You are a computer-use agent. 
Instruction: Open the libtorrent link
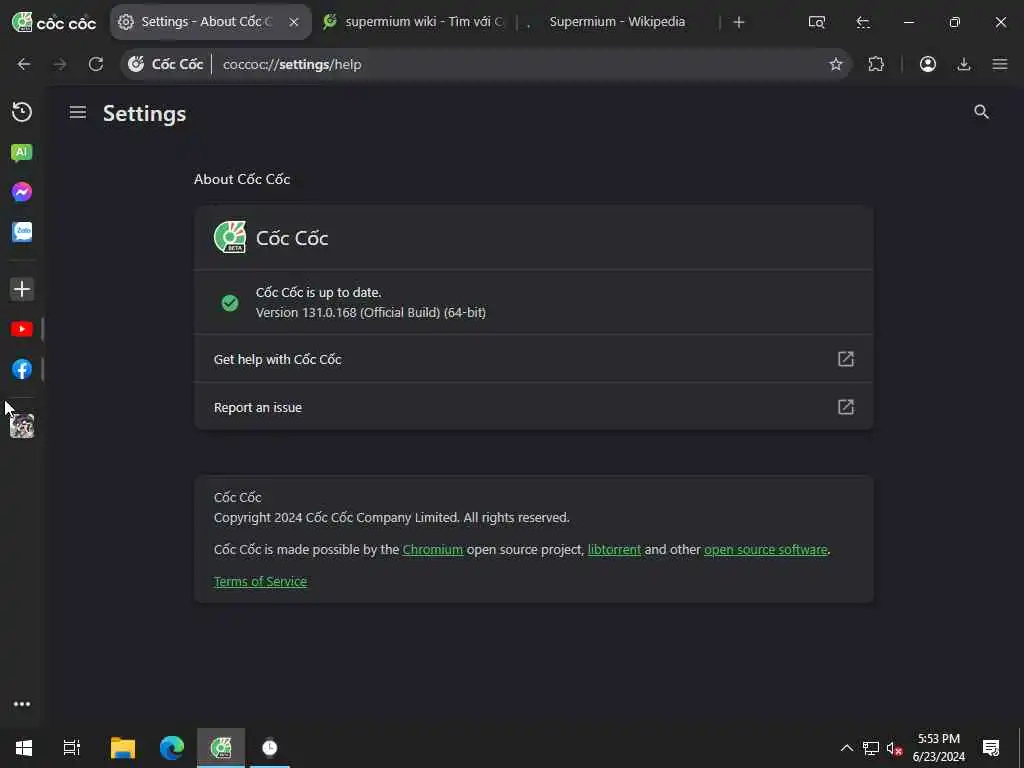[x=614, y=550]
